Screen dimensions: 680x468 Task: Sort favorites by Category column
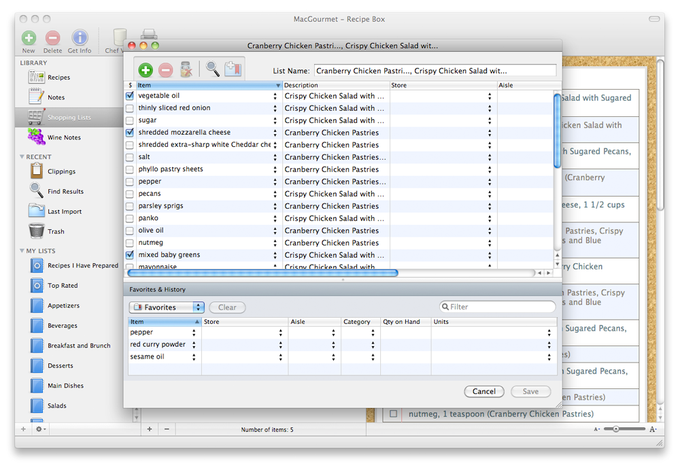[360, 322]
